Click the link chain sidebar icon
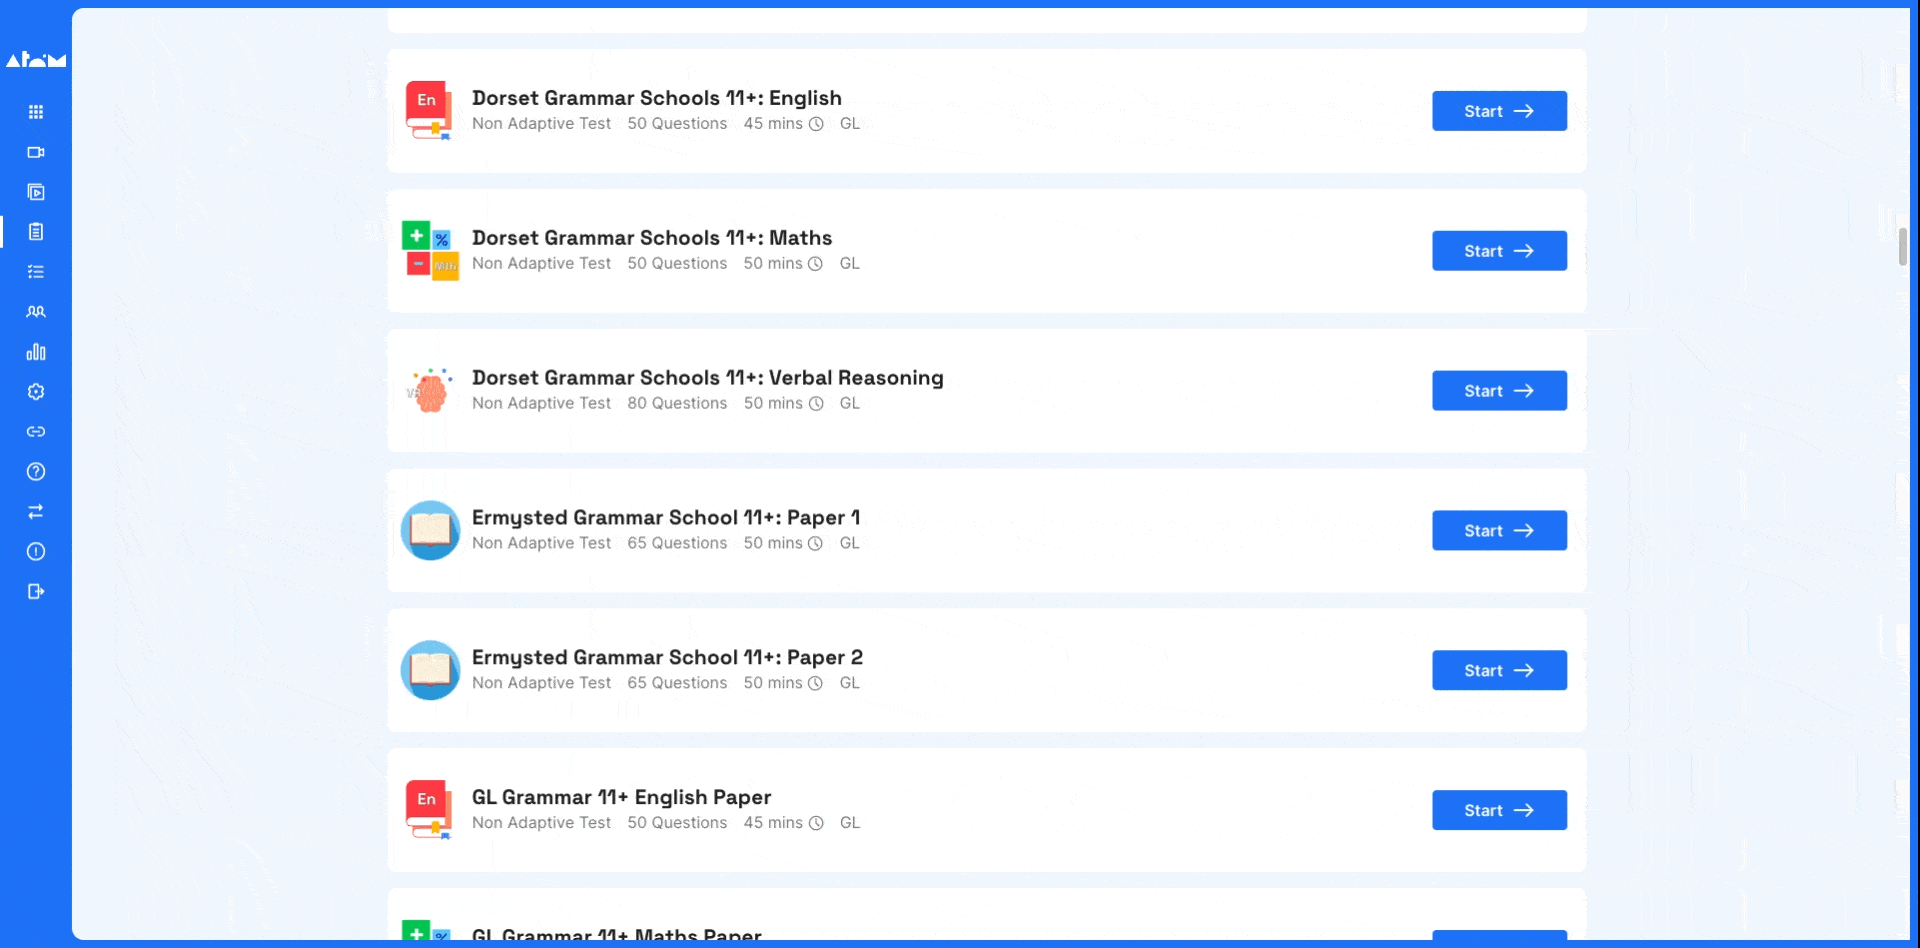This screenshot has height=948, width=1920. coord(36,432)
